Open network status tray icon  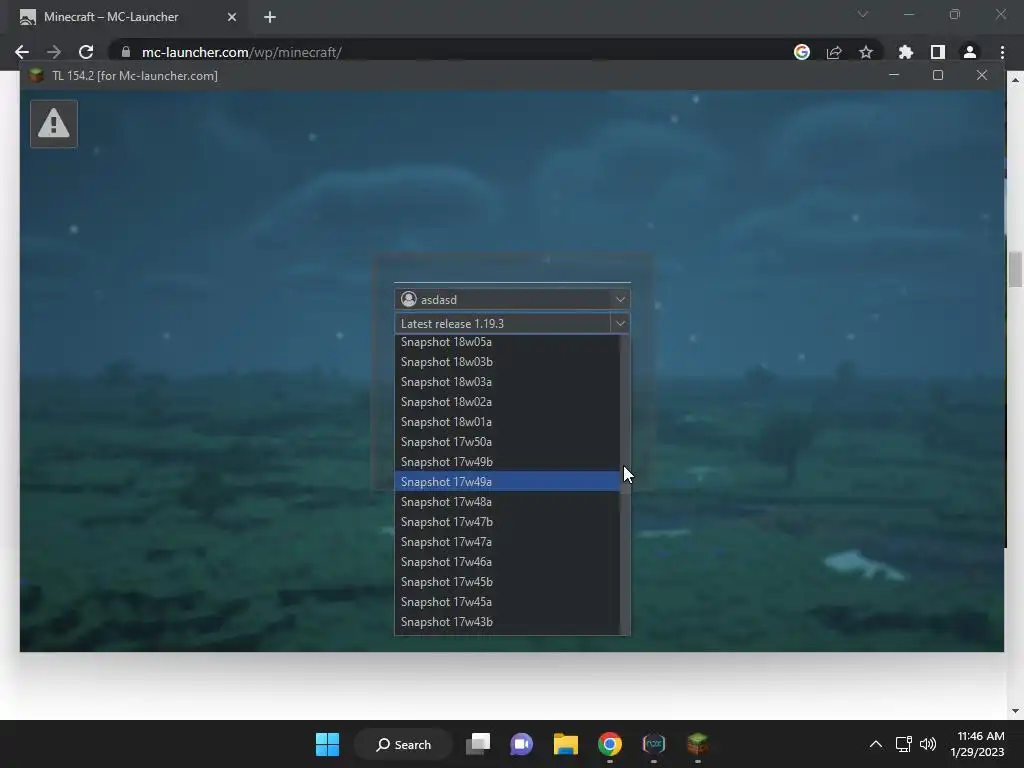click(903, 744)
